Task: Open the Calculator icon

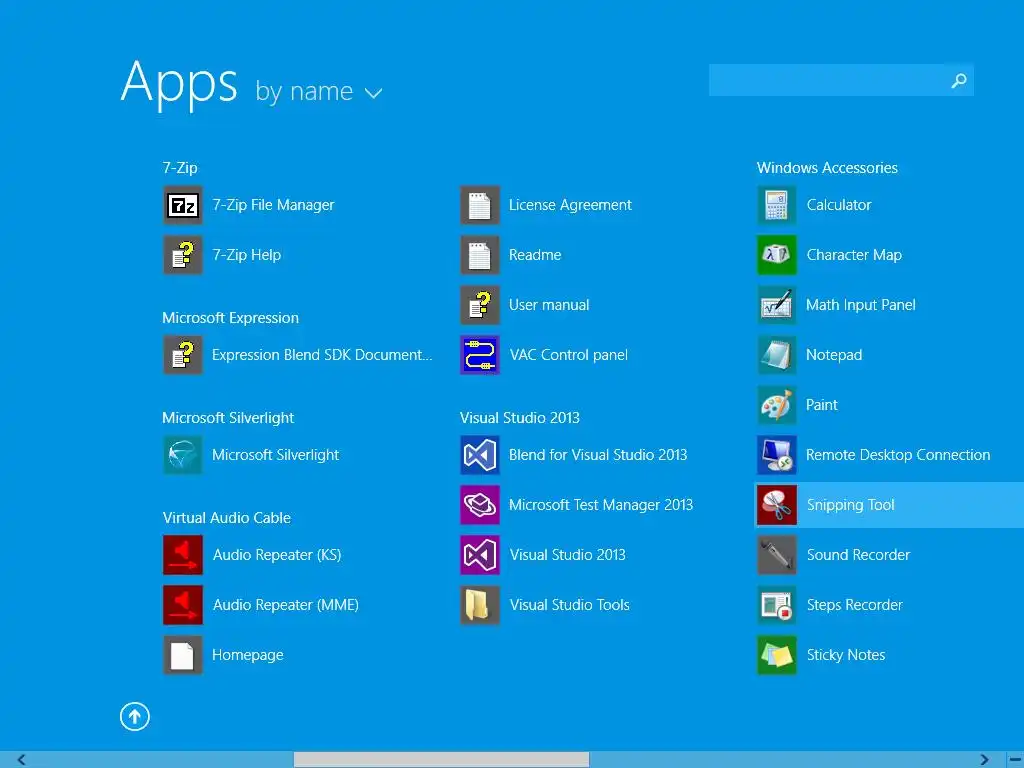Action: tap(776, 205)
